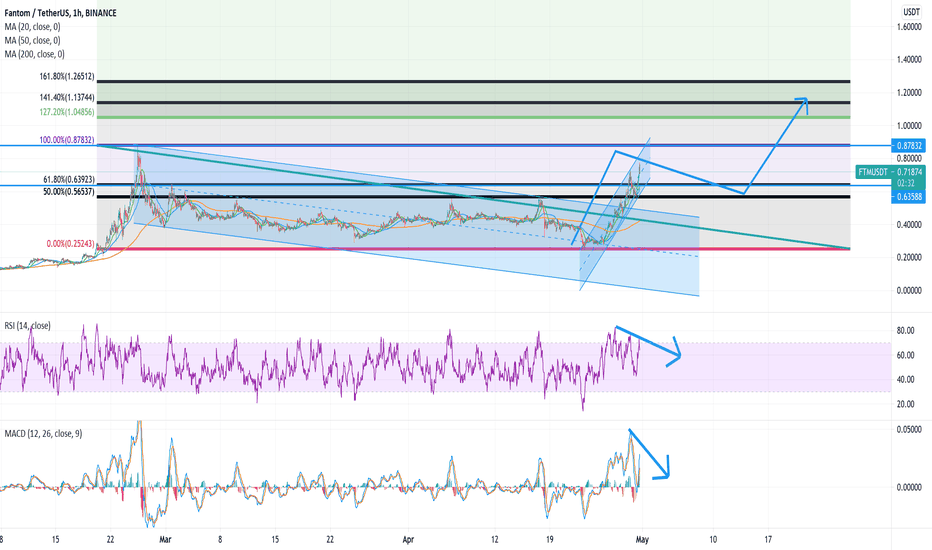Click the Fantom / TetherUS symbol title
The height and width of the screenshot is (550, 932).
click(61, 13)
